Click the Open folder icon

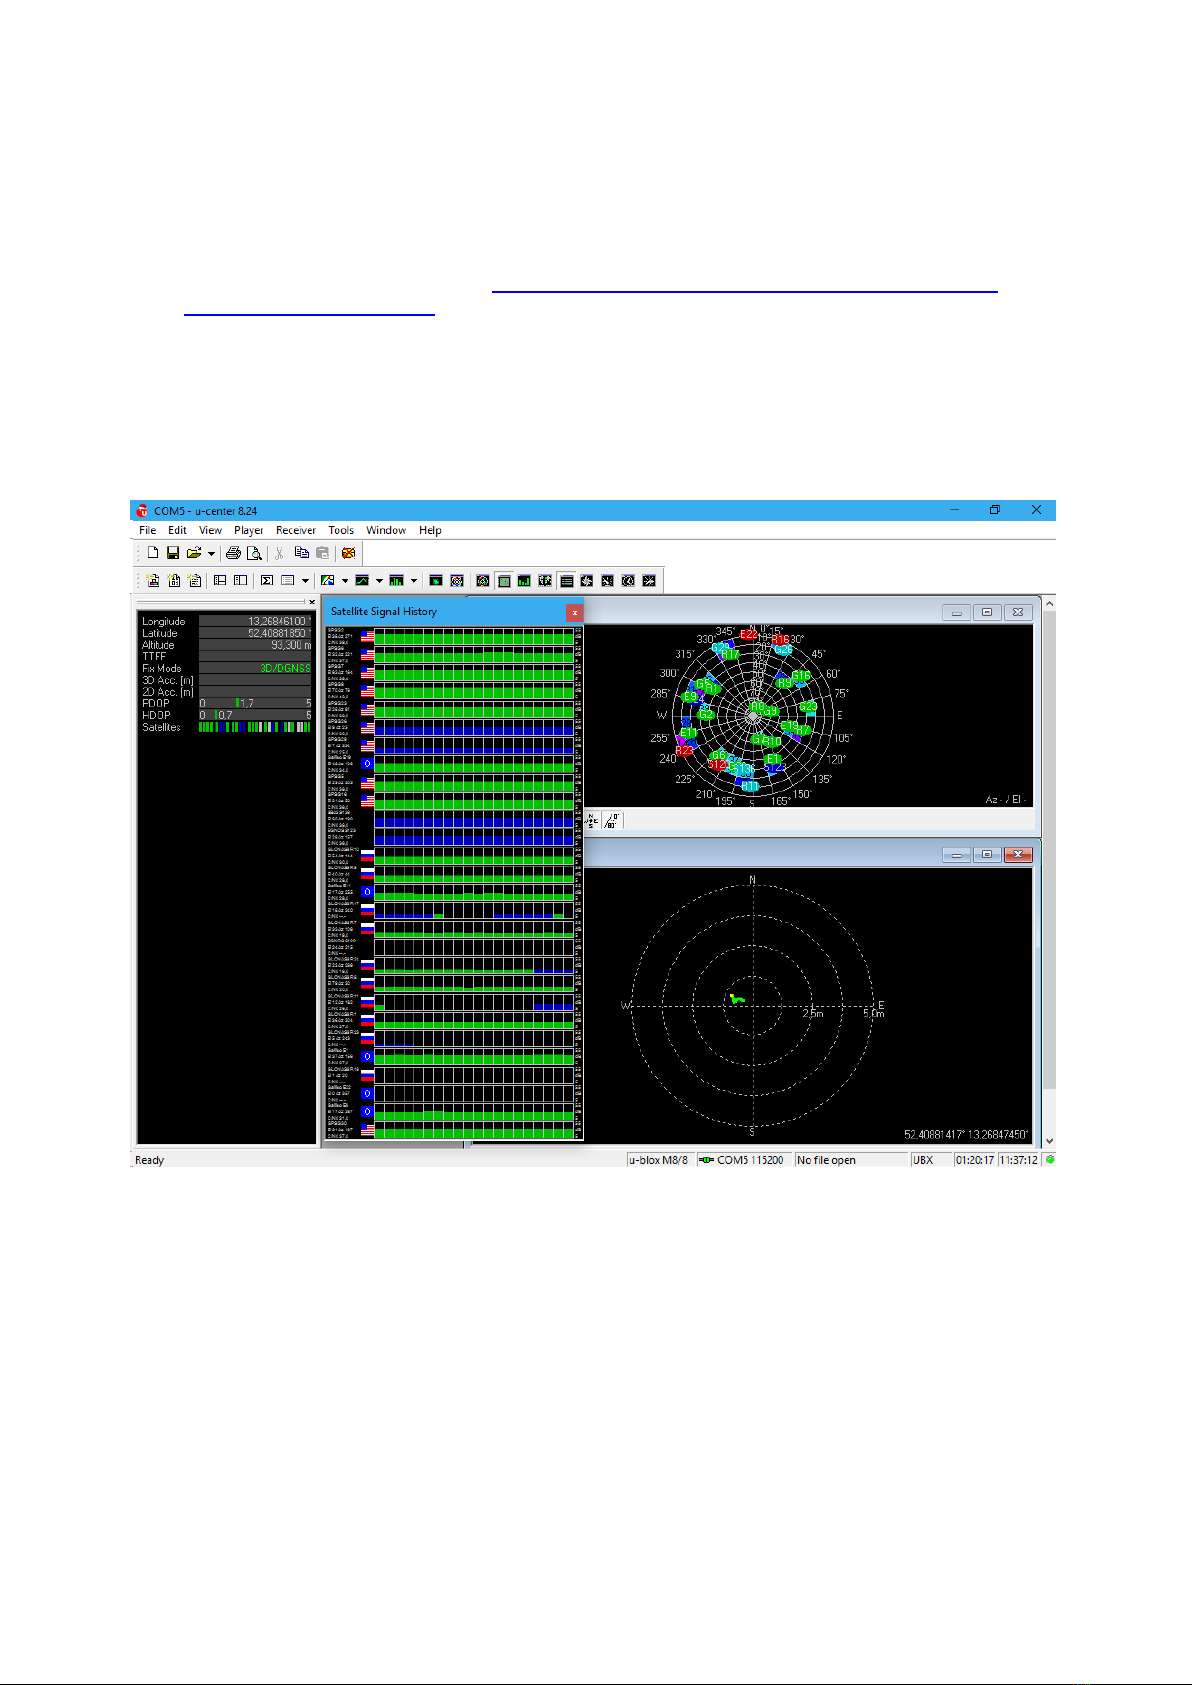tap(194, 552)
